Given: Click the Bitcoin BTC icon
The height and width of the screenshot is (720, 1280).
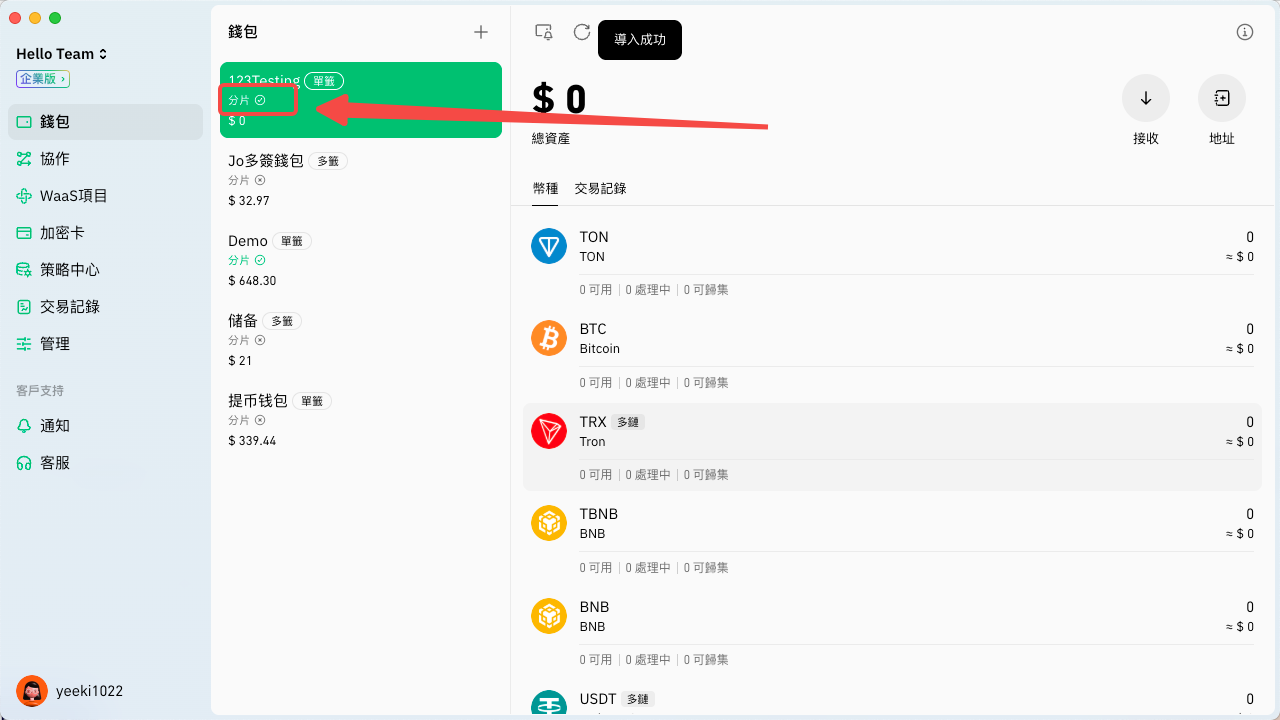Looking at the screenshot, I should pos(549,338).
